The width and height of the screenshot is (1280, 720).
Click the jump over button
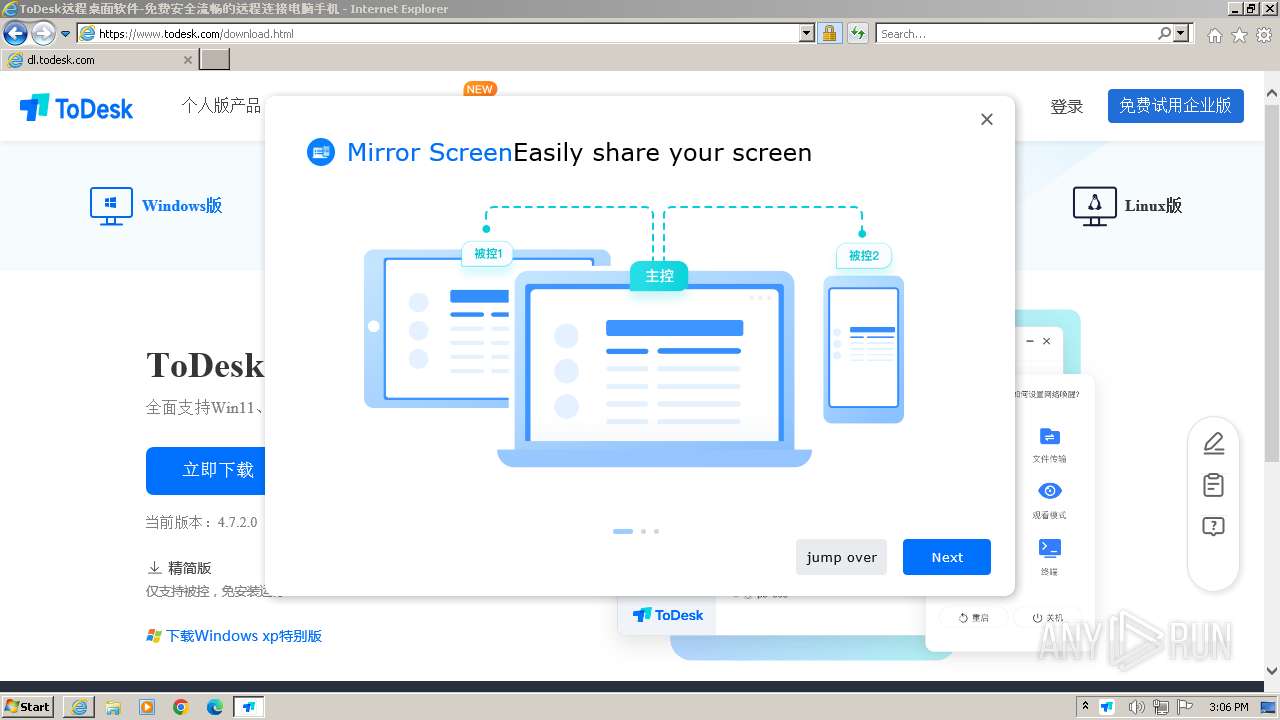(841, 557)
